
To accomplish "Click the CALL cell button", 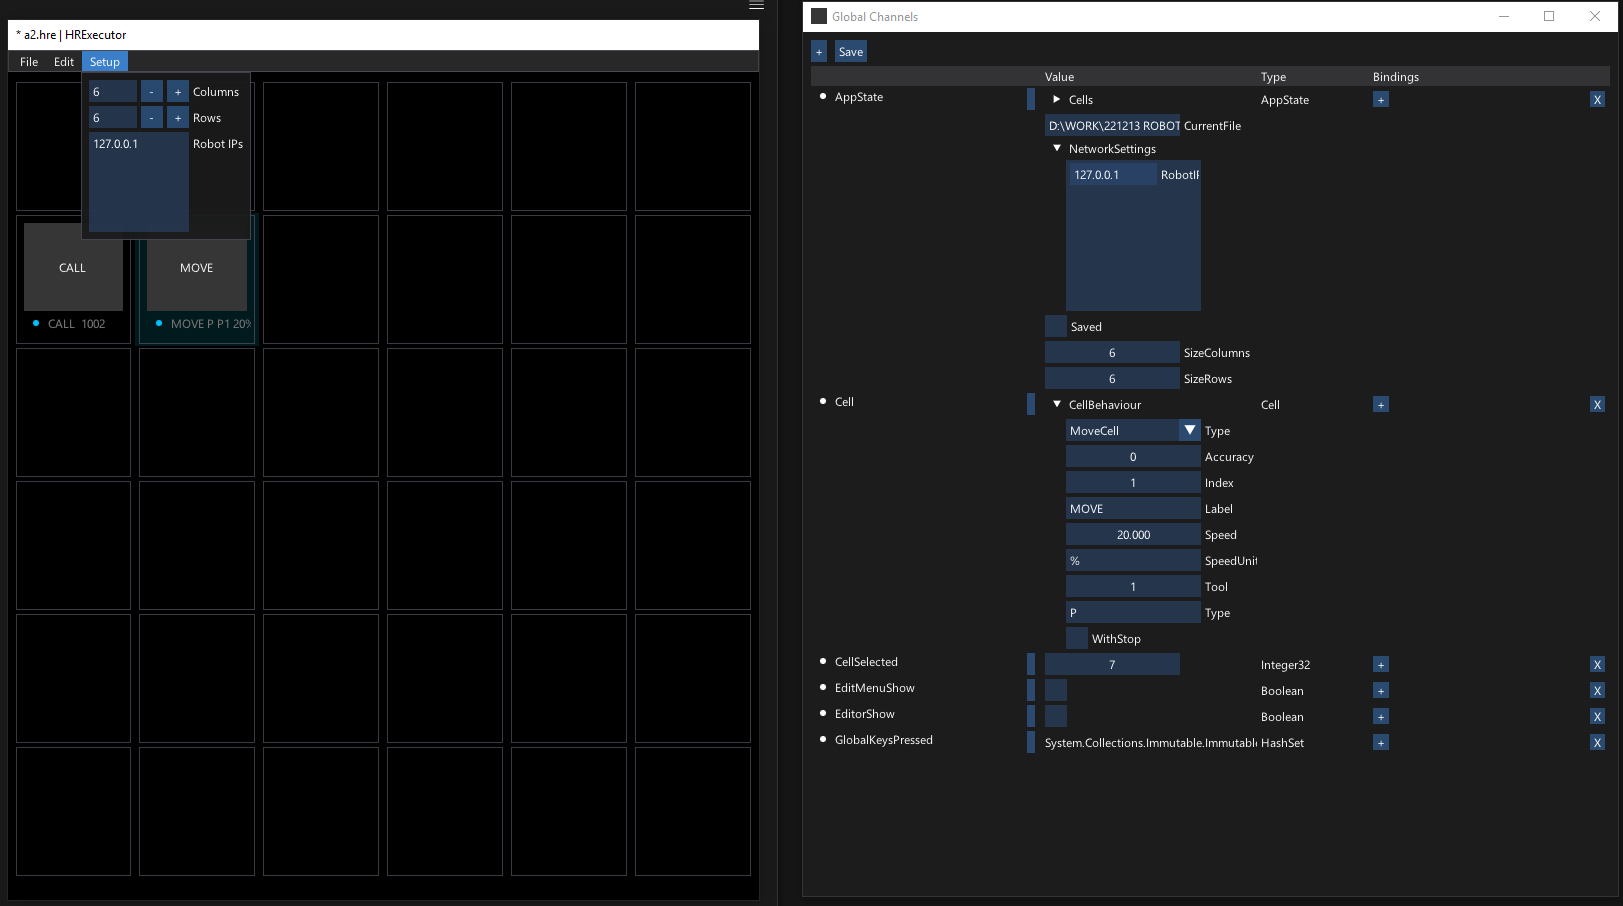I will click(73, 267).
